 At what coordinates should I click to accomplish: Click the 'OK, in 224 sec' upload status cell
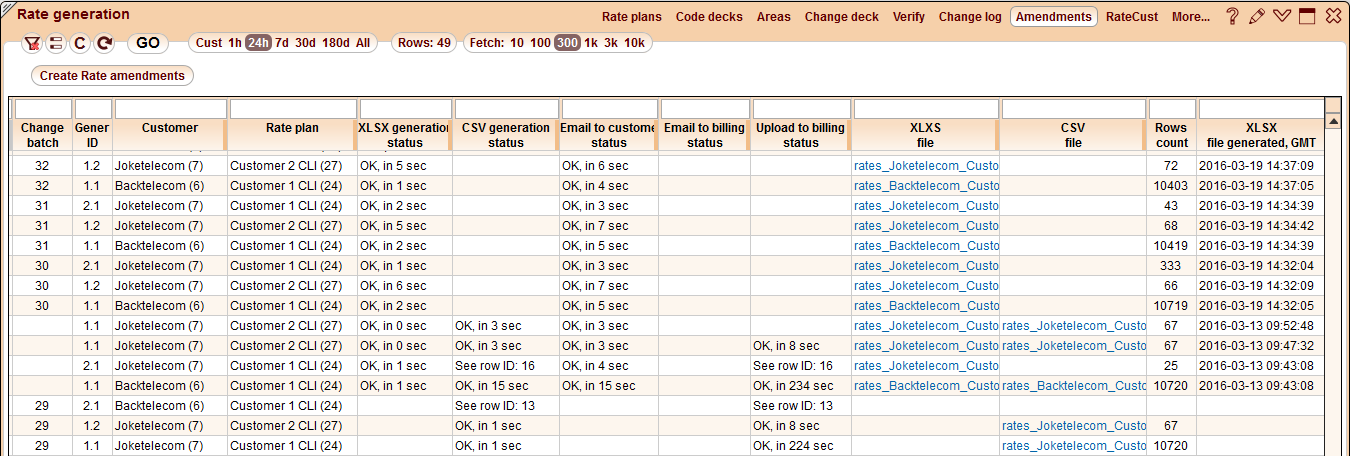point(801,446)
